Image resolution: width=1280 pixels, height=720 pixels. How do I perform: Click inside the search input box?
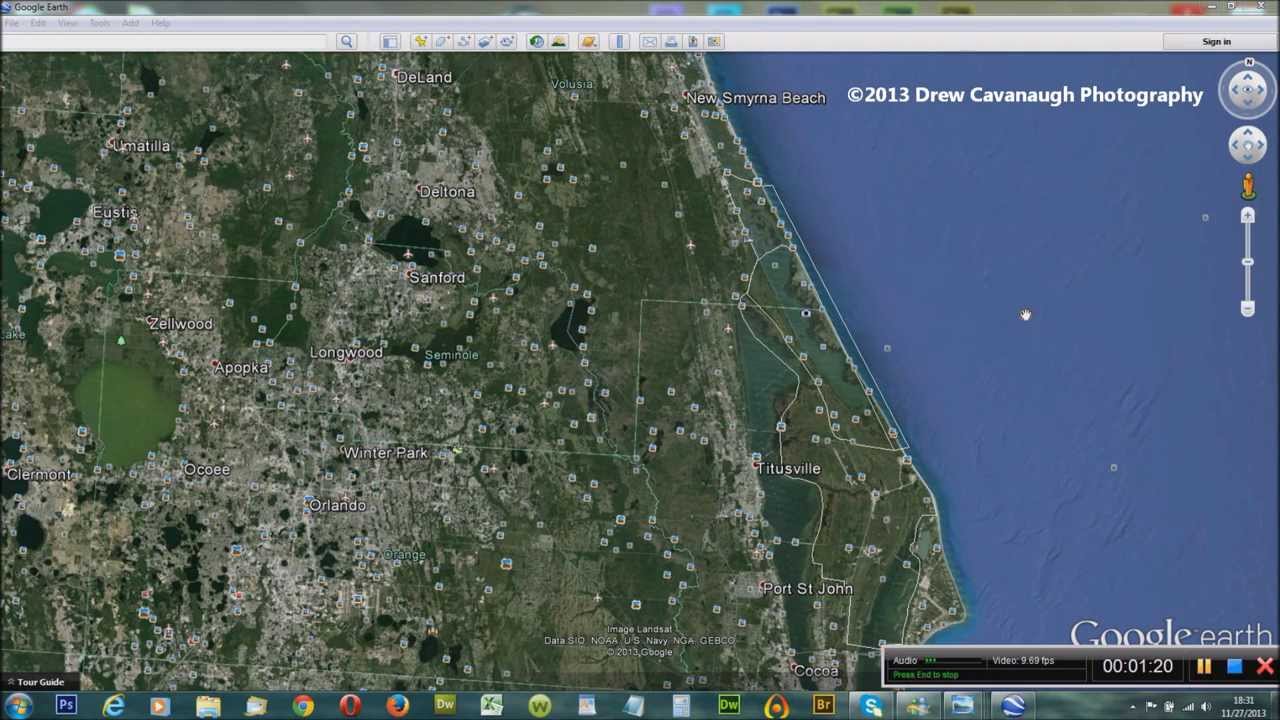[x=165, y=41]
